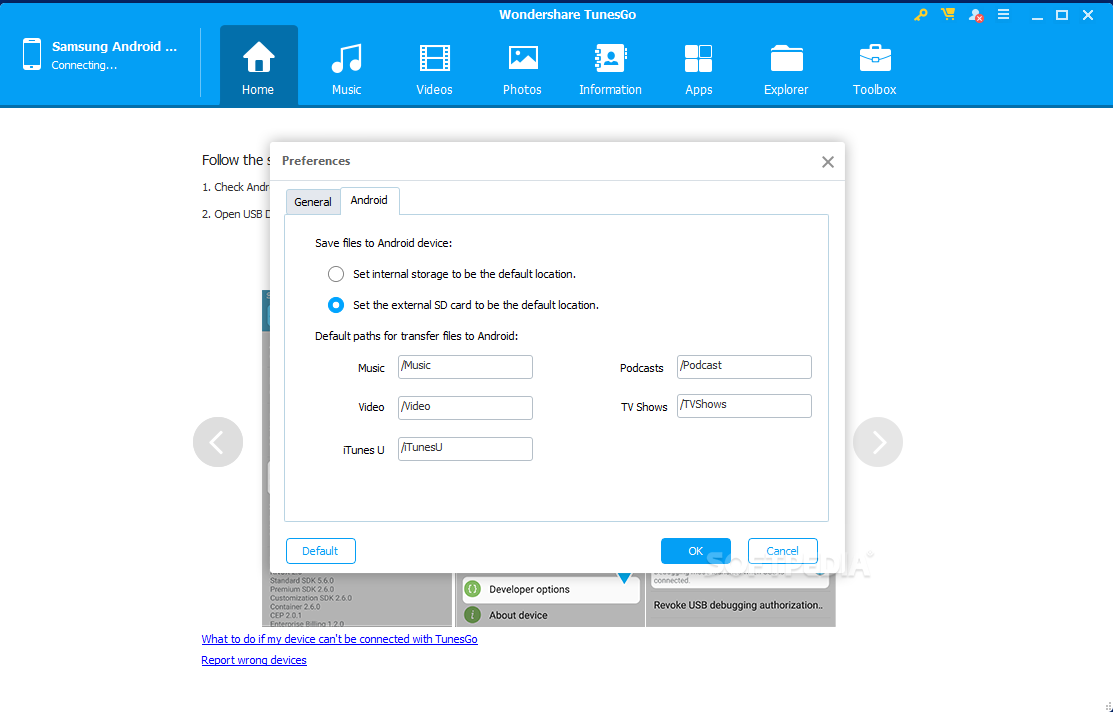
Task: Click the TV Shows path field
Action: [x=744, y=406]
